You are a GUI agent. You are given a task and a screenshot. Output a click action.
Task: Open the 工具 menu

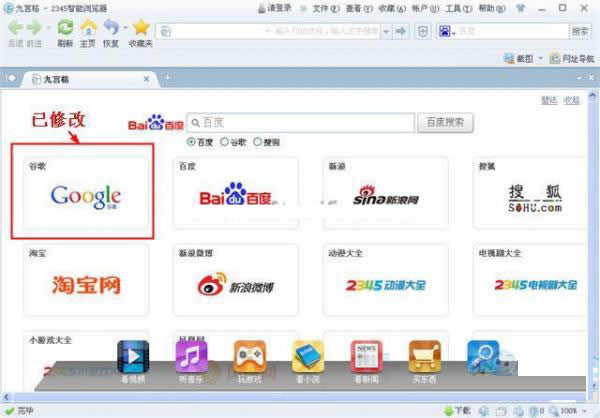pyautogui.click(x=458, y=8)
